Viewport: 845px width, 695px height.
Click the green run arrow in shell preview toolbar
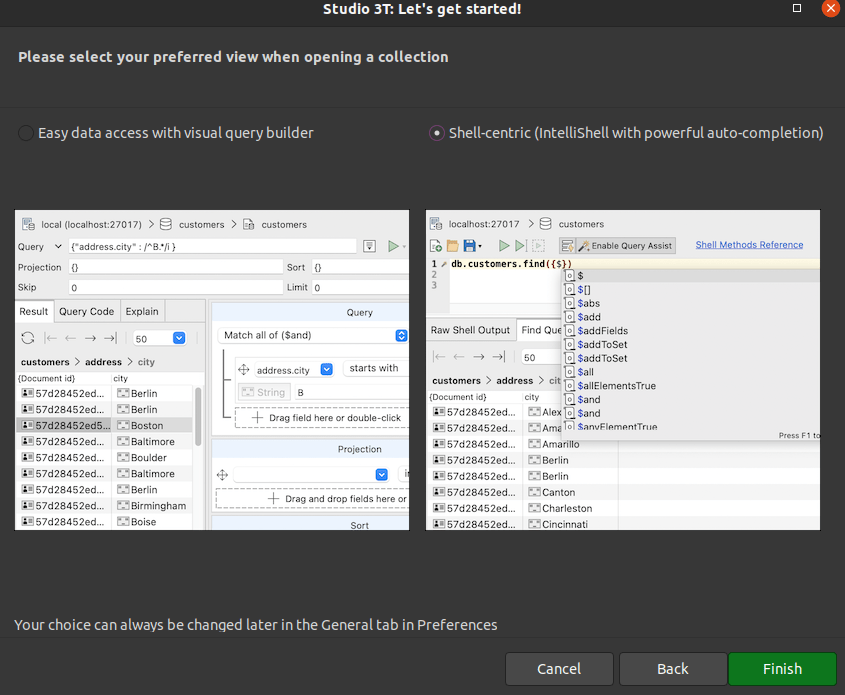coord(504,246)
